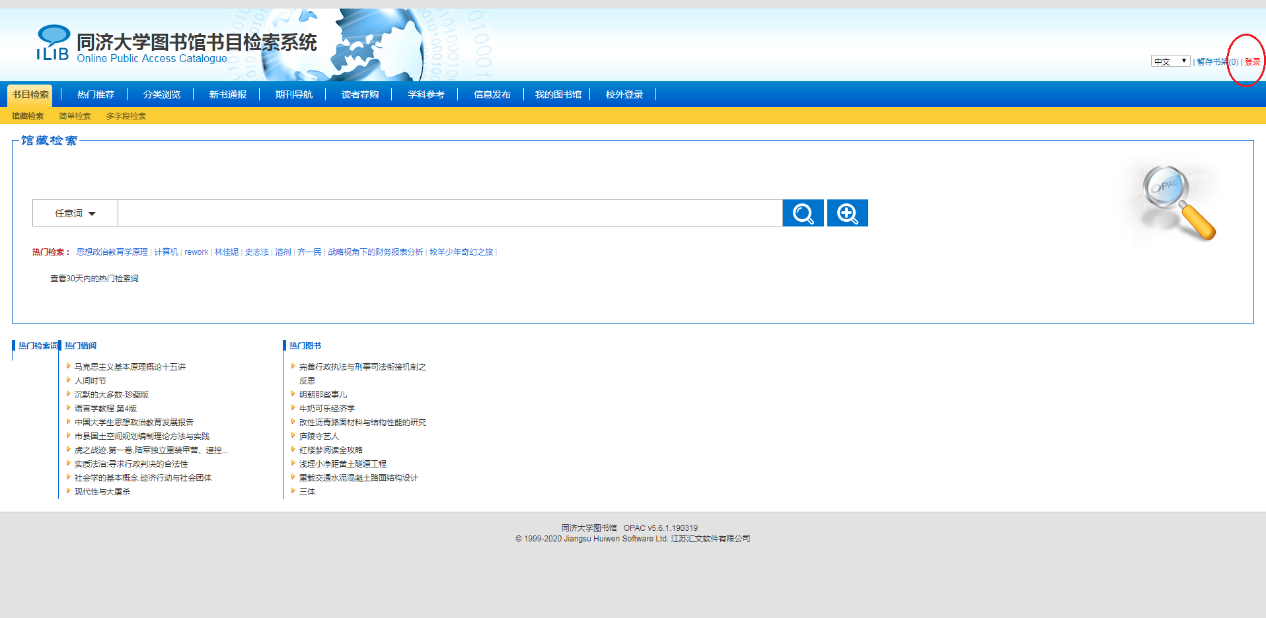Viewport: 1266px width, 618px height.
Task: Open borrowed book 语言学教程.第4版
Action: click(x=105, y=409)
